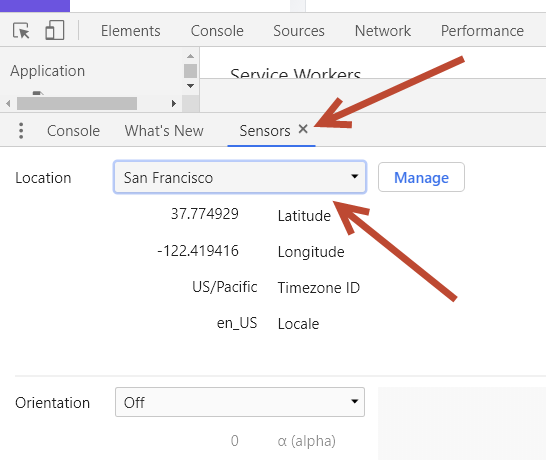Click the horizontal scroll left arrow
Viewport: 546px width, 460px height.
pos(8,103)
